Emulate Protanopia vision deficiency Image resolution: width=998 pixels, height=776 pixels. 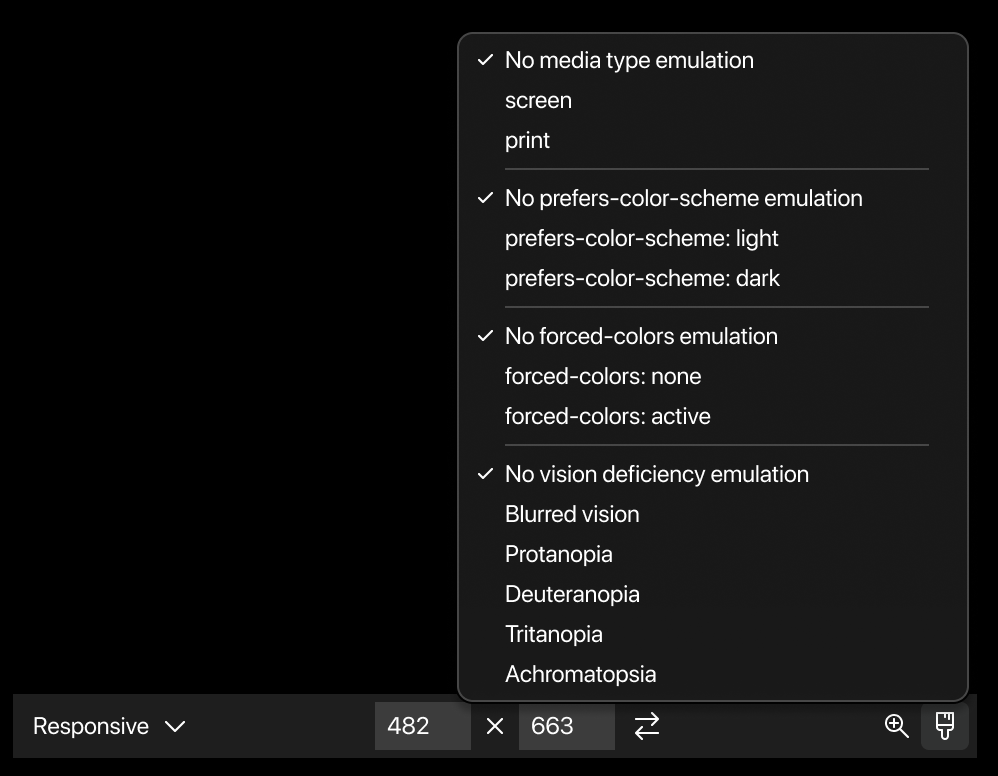[713, 554]
